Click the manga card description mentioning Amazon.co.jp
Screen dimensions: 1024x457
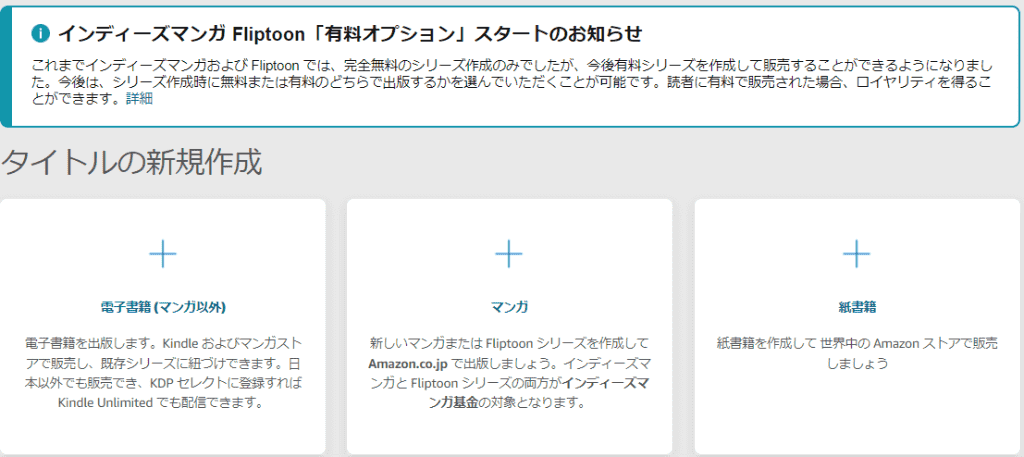[x=509, y=373]
